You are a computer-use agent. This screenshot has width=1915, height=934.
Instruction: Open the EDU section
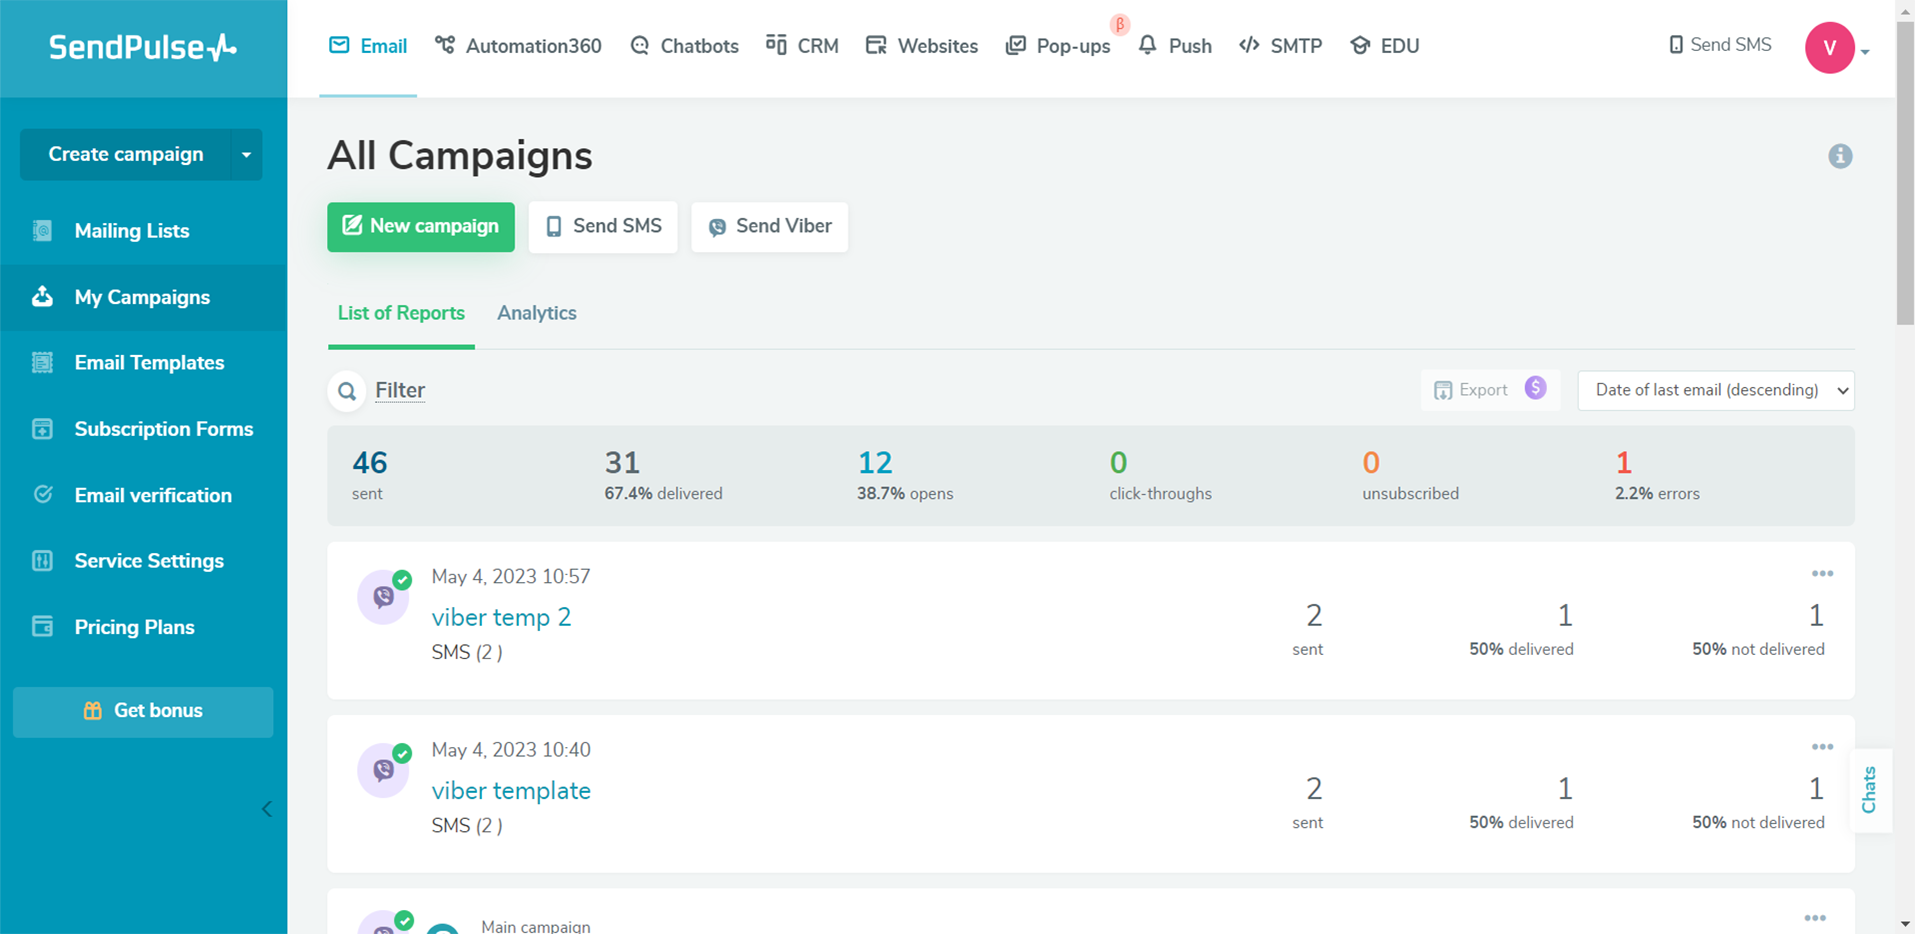1384,45
